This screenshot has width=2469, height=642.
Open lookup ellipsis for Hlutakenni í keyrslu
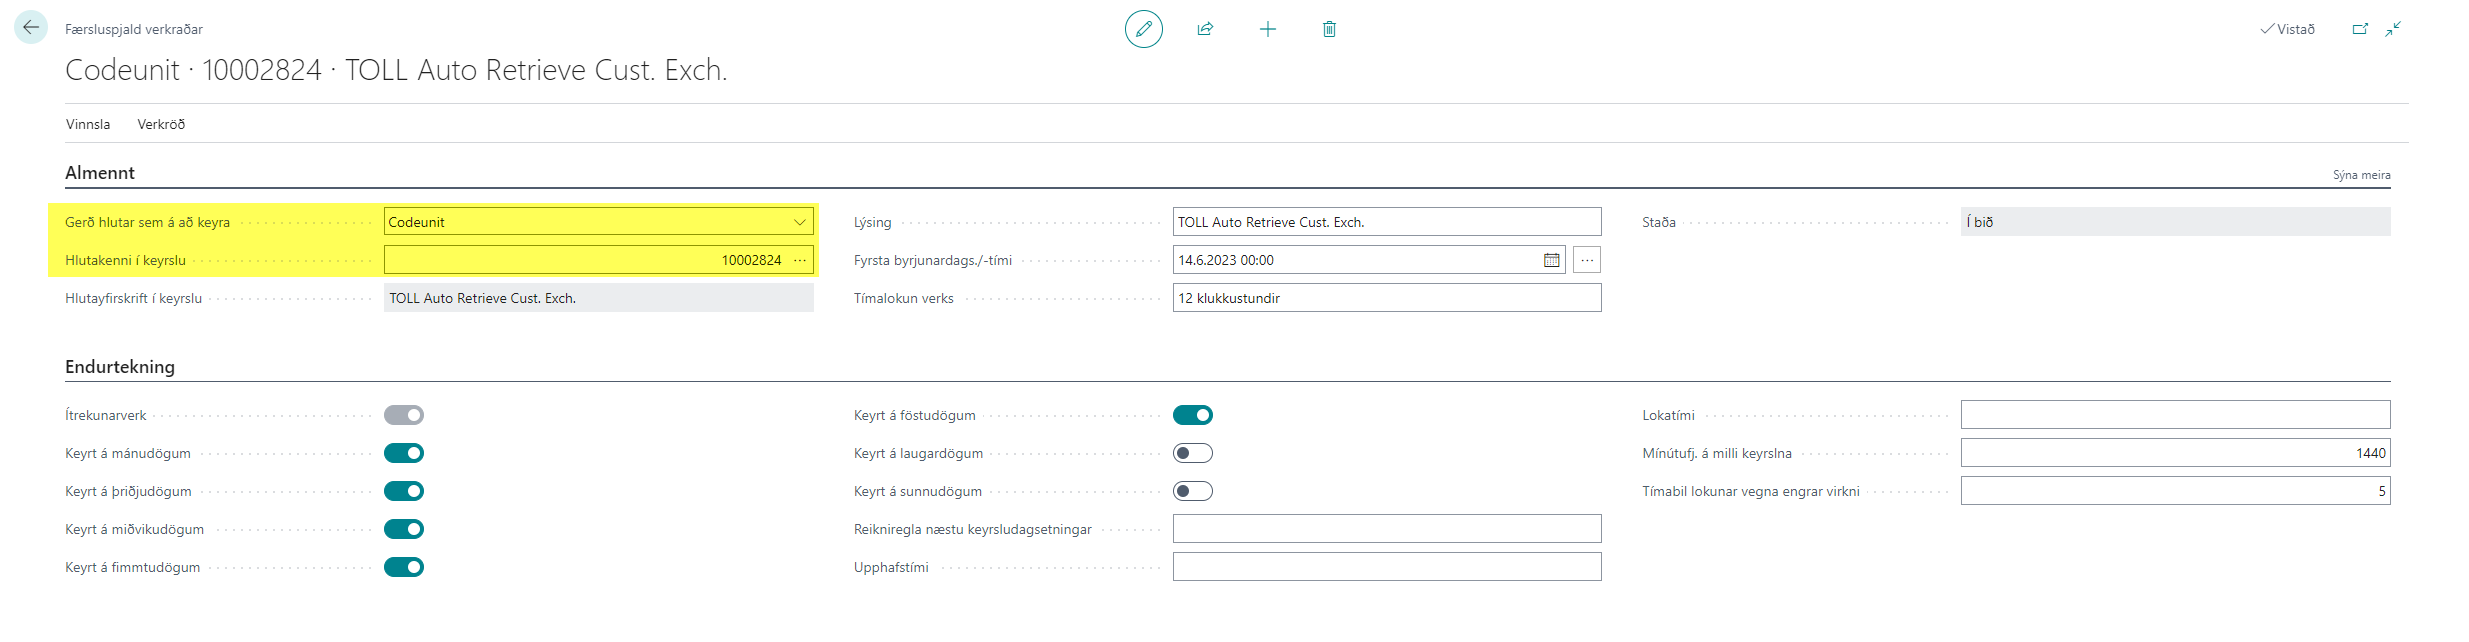(800, 260)
